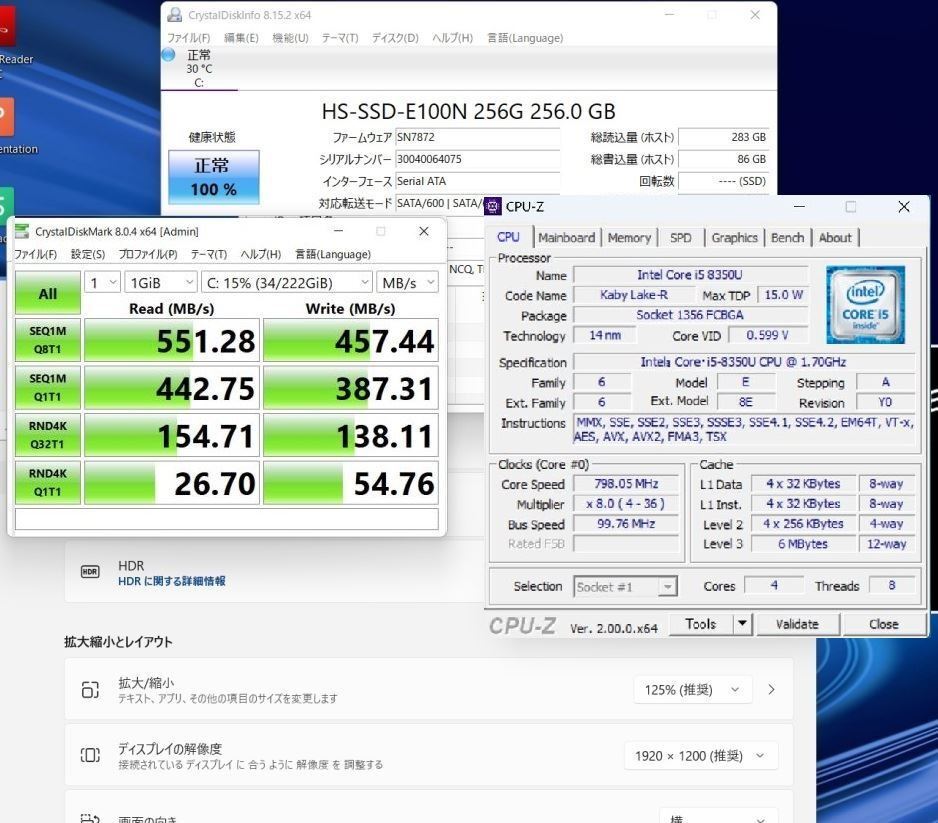Open ヘルプ(H) menu in CrystalDiskInfo

[x=452, y=38]
